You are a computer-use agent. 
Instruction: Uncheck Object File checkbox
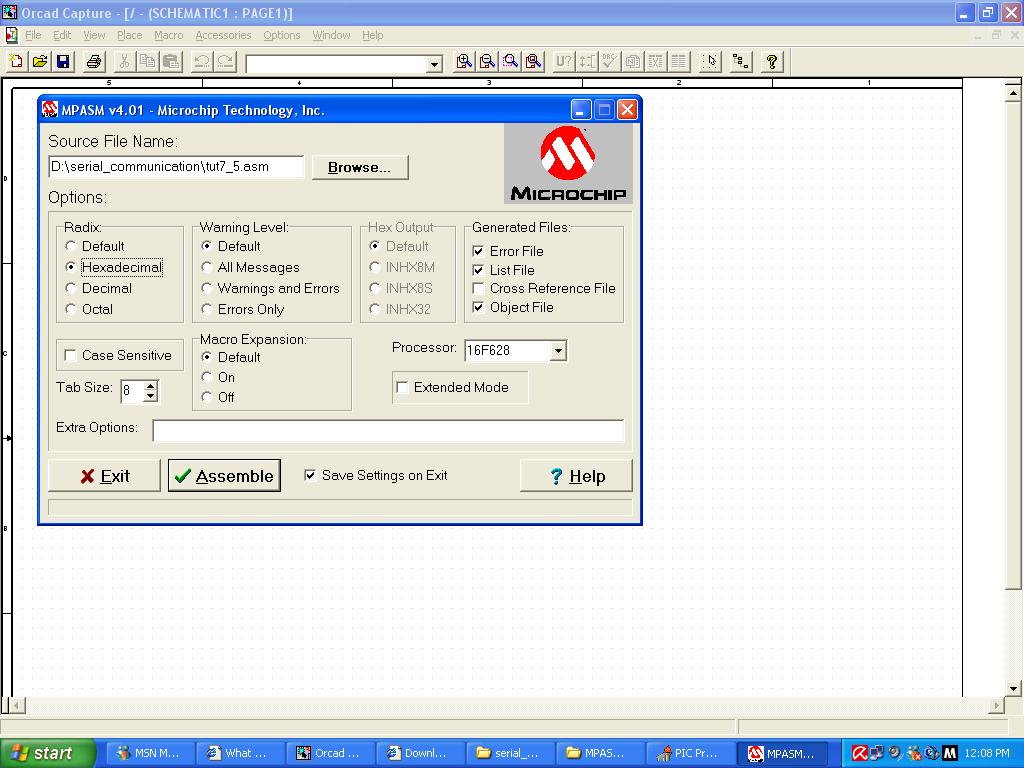(479, 307)
